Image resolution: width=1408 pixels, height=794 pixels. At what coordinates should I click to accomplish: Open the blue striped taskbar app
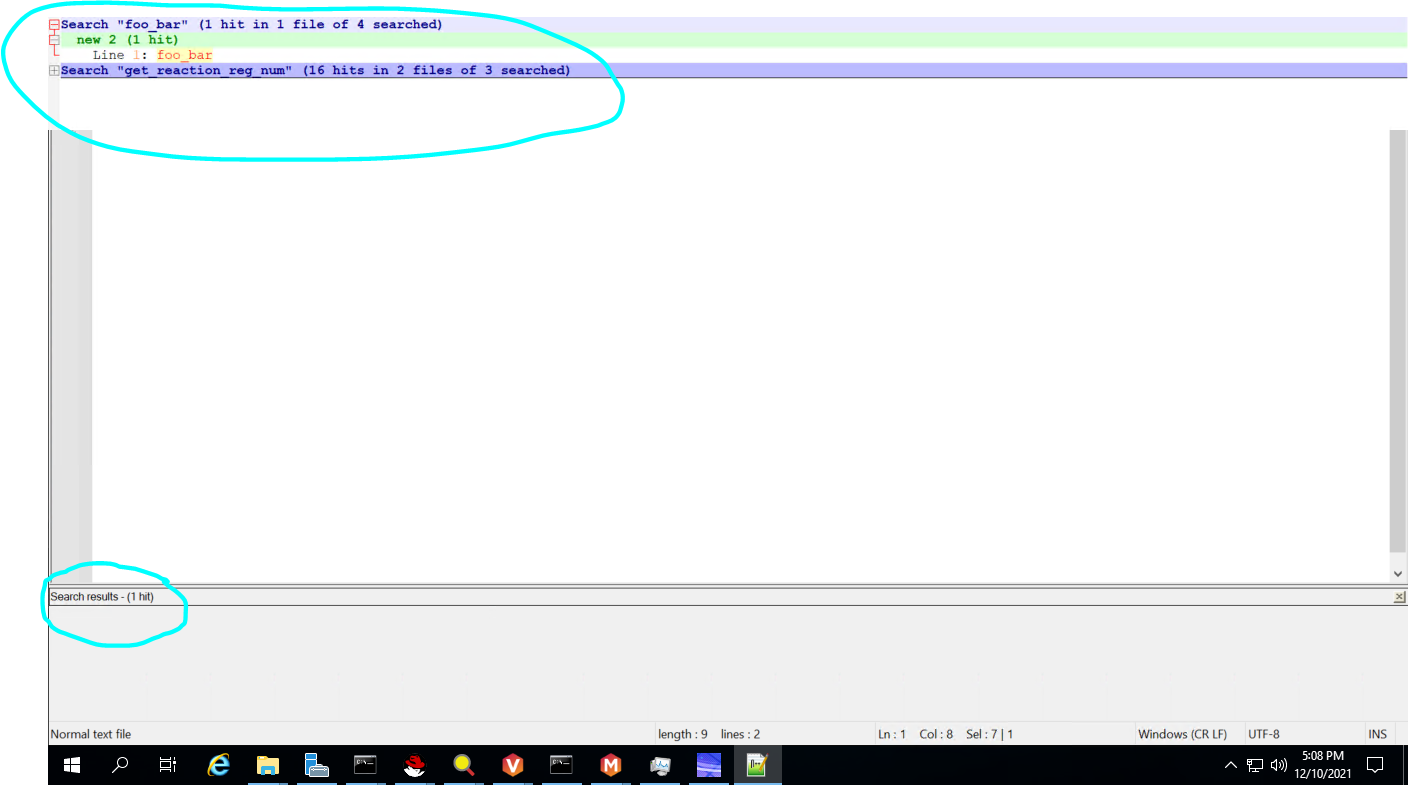pos(708,766)
